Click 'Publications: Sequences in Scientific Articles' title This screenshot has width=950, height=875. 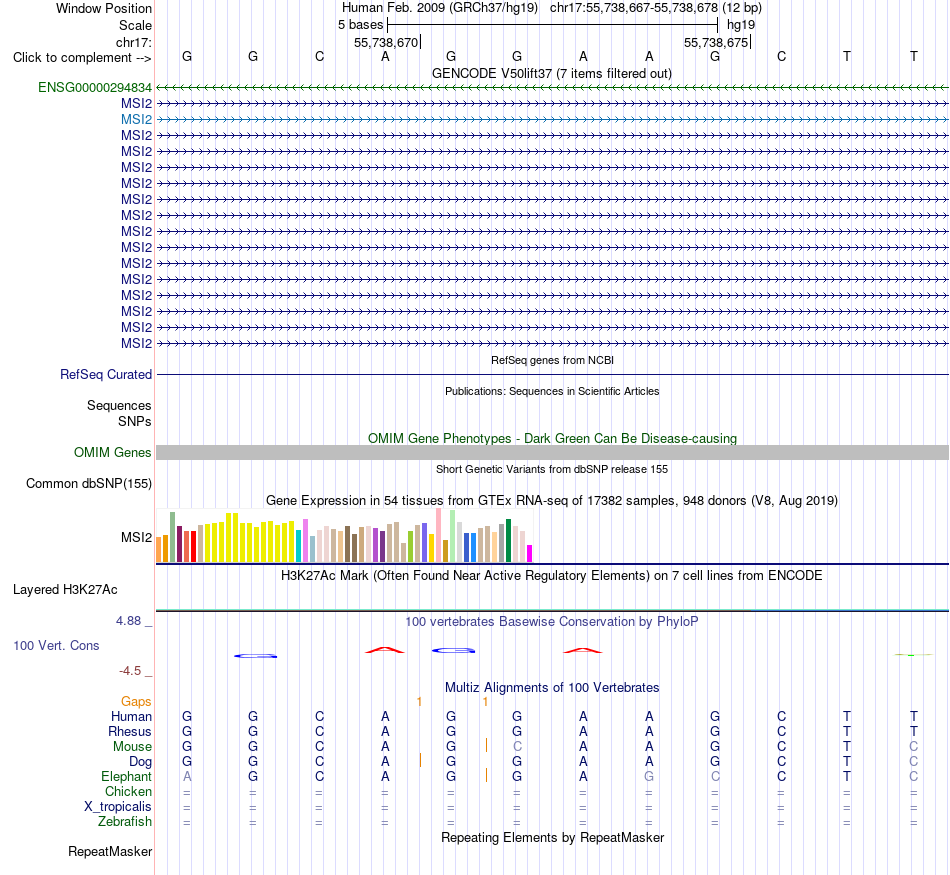point(552,391)
